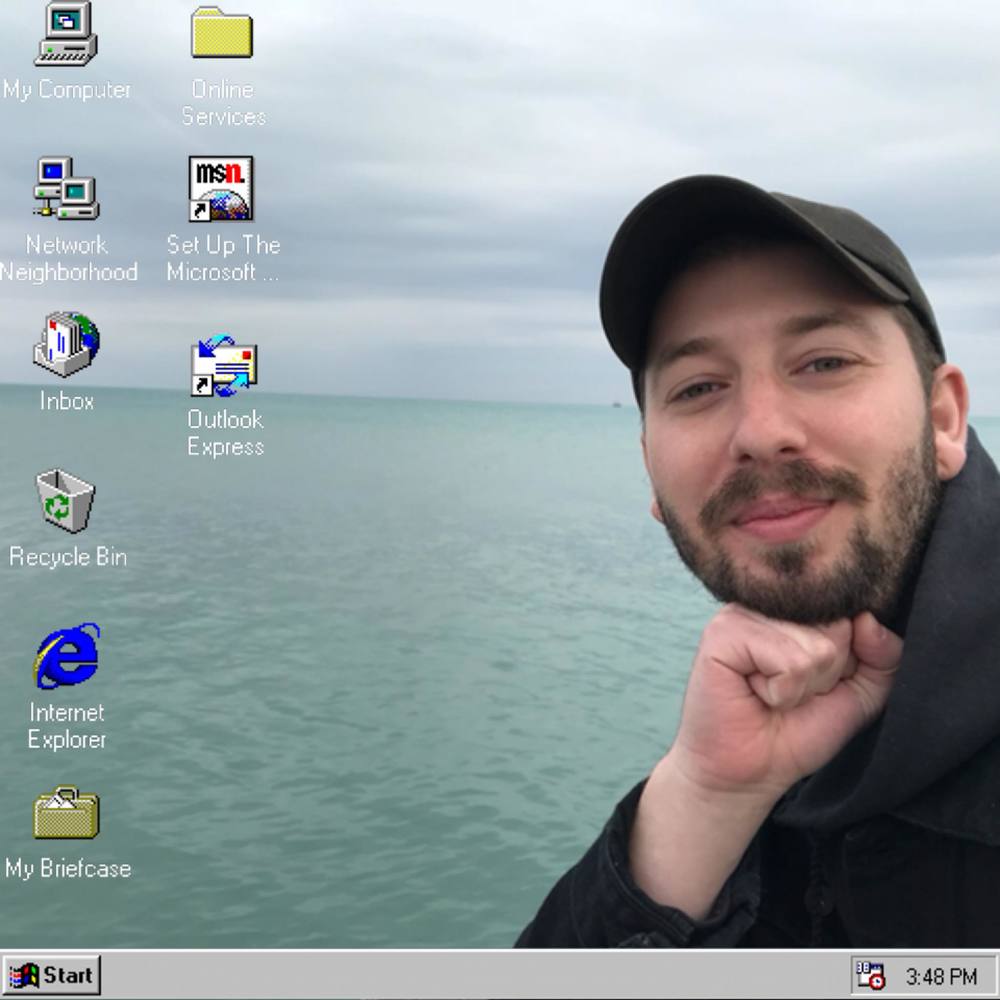Click the MSN setup shortcut icon
This screenshot has width=1000, height=1000.
(x=221, y=189)
